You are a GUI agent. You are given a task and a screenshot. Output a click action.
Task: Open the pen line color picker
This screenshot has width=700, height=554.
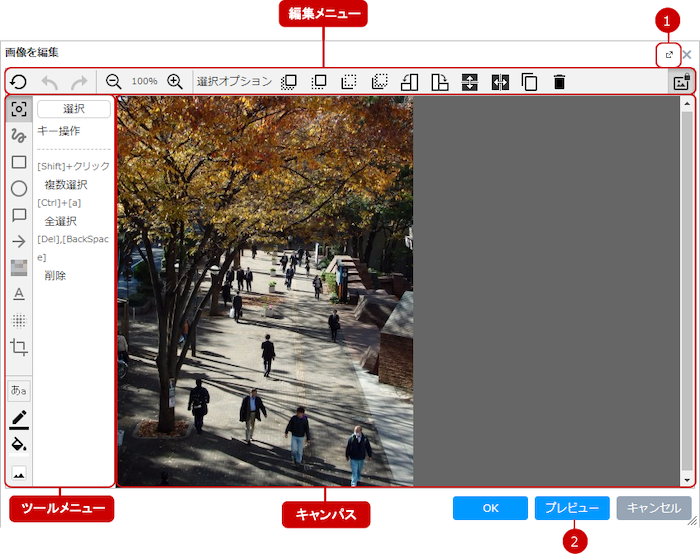click(19, 418)
